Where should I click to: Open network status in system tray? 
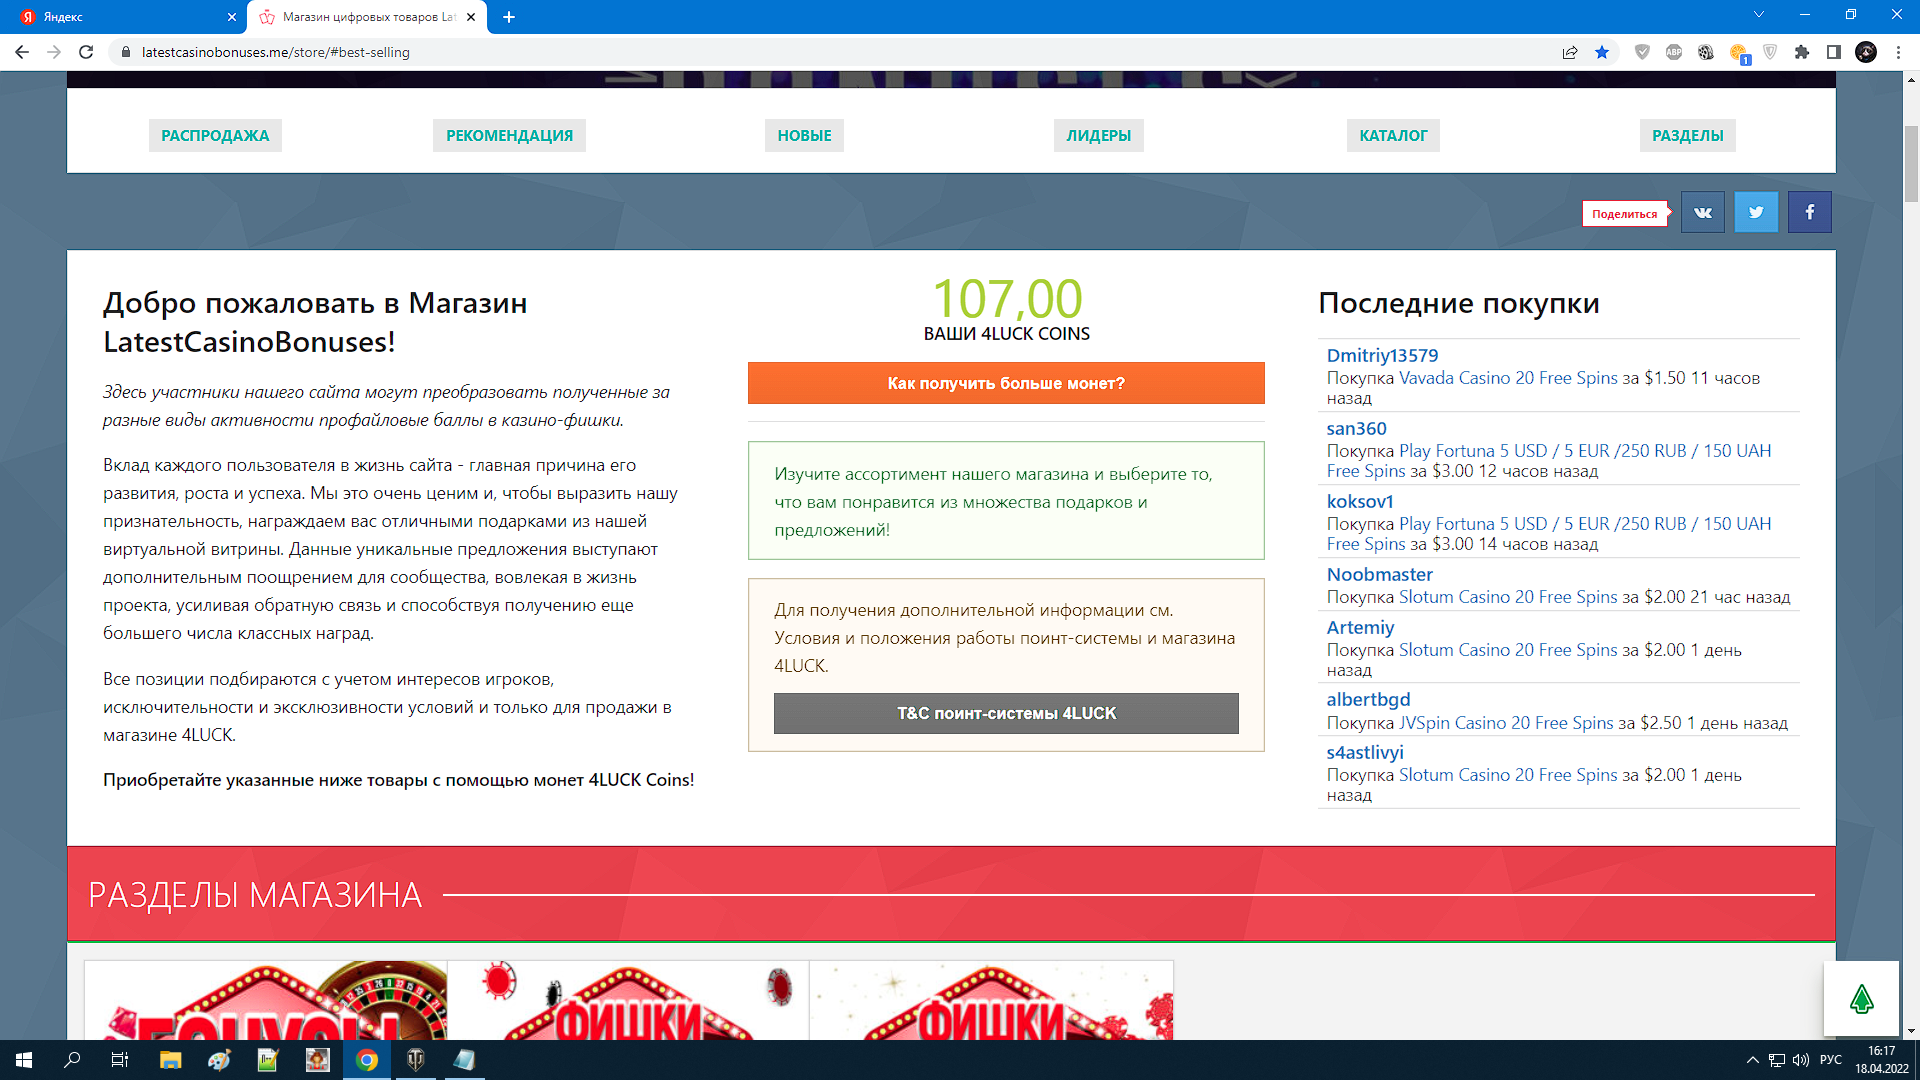pyautogui.click(x=1777, y=1060)
